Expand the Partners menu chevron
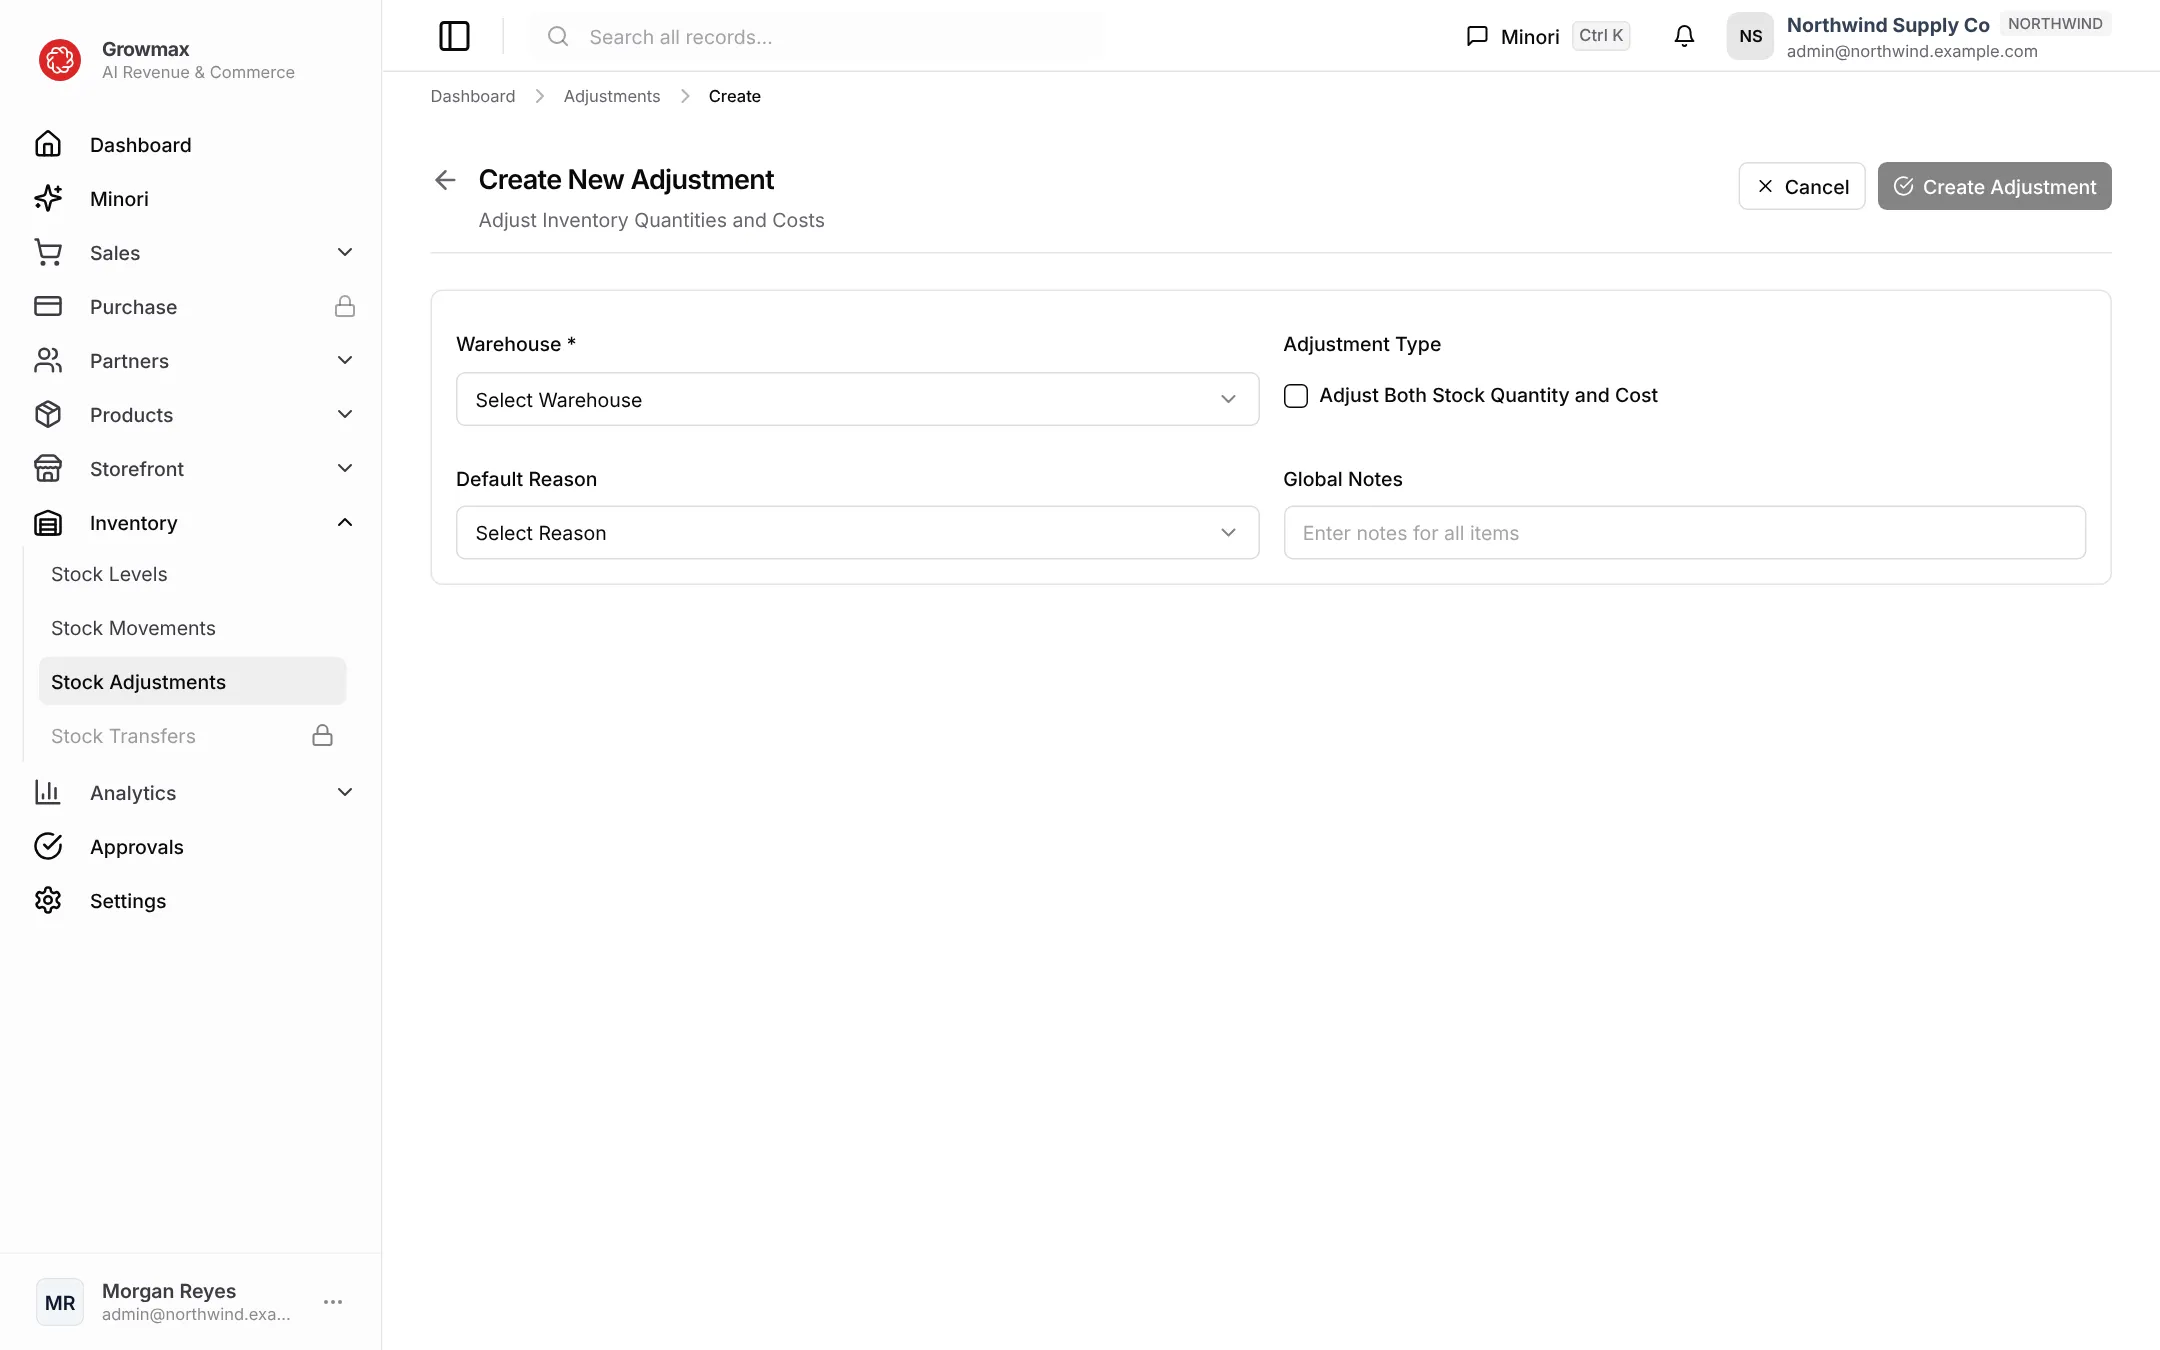2160x1350 pixels. click(345, 360)
